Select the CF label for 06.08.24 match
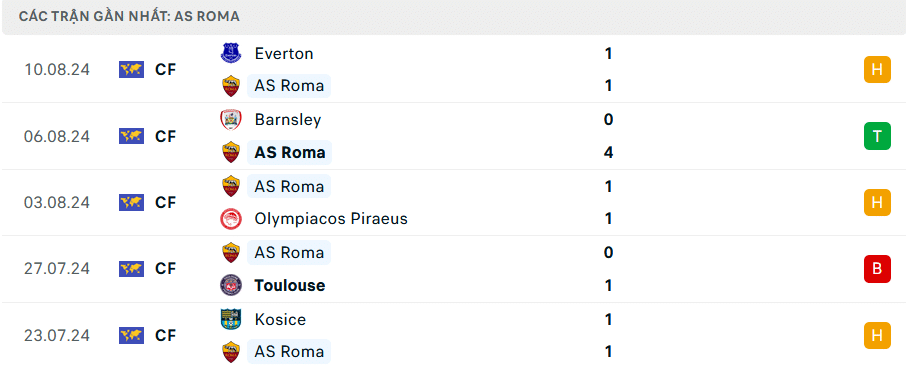 [x=165, y=136]
